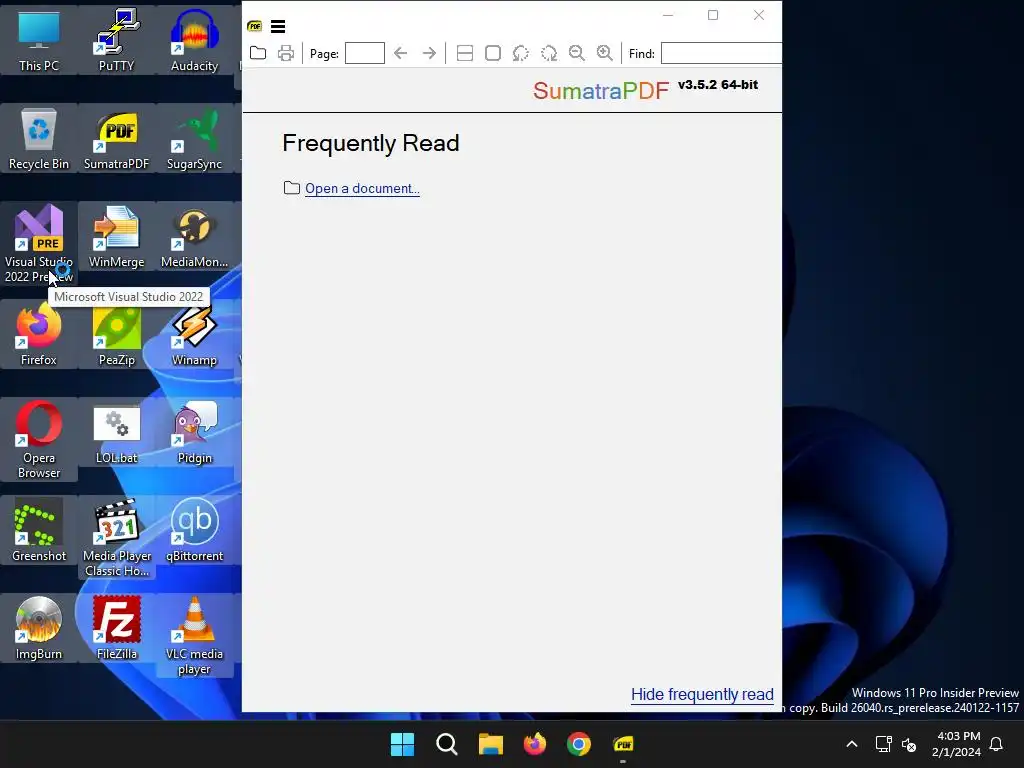1024x768 pixels.
Task: Go to next page arrow
Action: pyautogui.click(x=429, y=53)
